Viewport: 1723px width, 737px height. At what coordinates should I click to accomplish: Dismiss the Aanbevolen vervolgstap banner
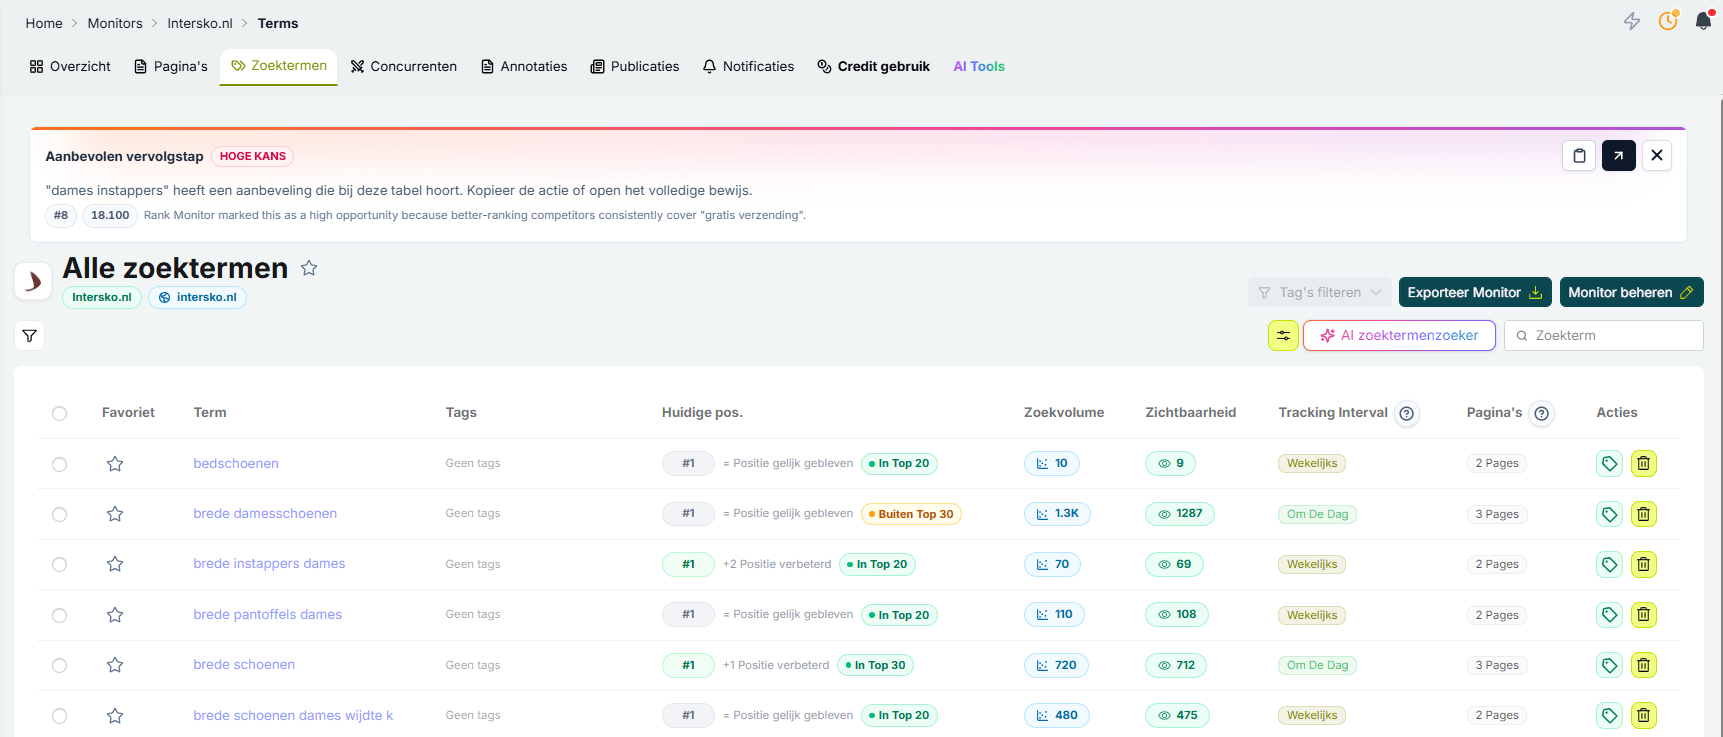[x=1657, y=155]
